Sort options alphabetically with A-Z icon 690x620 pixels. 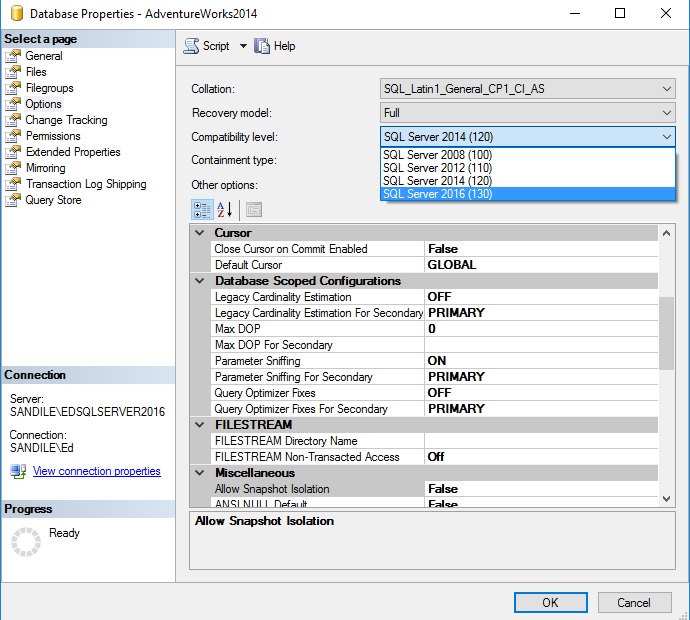(x=225, y=209)
